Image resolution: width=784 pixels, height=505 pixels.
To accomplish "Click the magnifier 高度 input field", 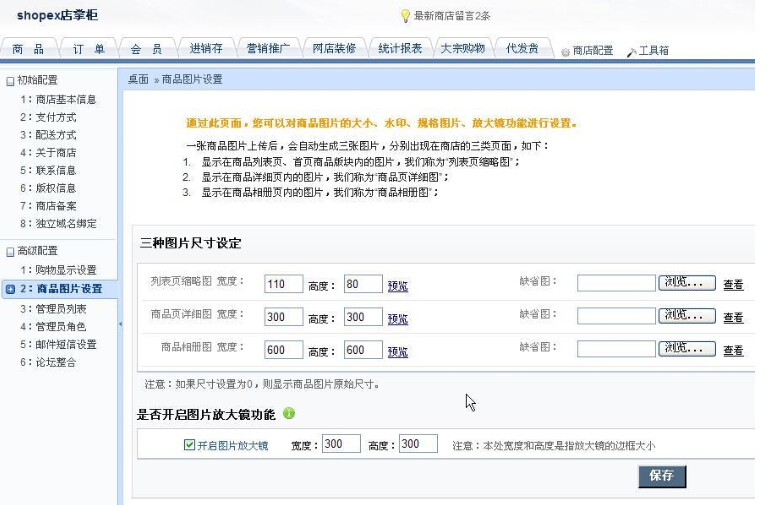I will (418, 444).
